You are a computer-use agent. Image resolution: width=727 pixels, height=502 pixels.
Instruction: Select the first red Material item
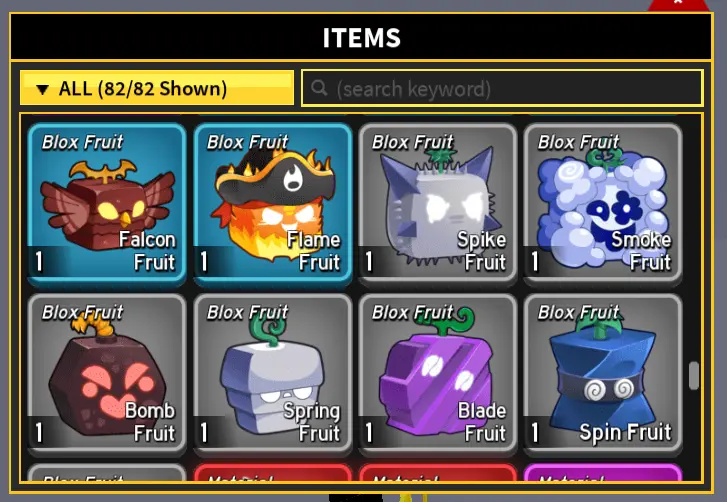coord(273,473)
